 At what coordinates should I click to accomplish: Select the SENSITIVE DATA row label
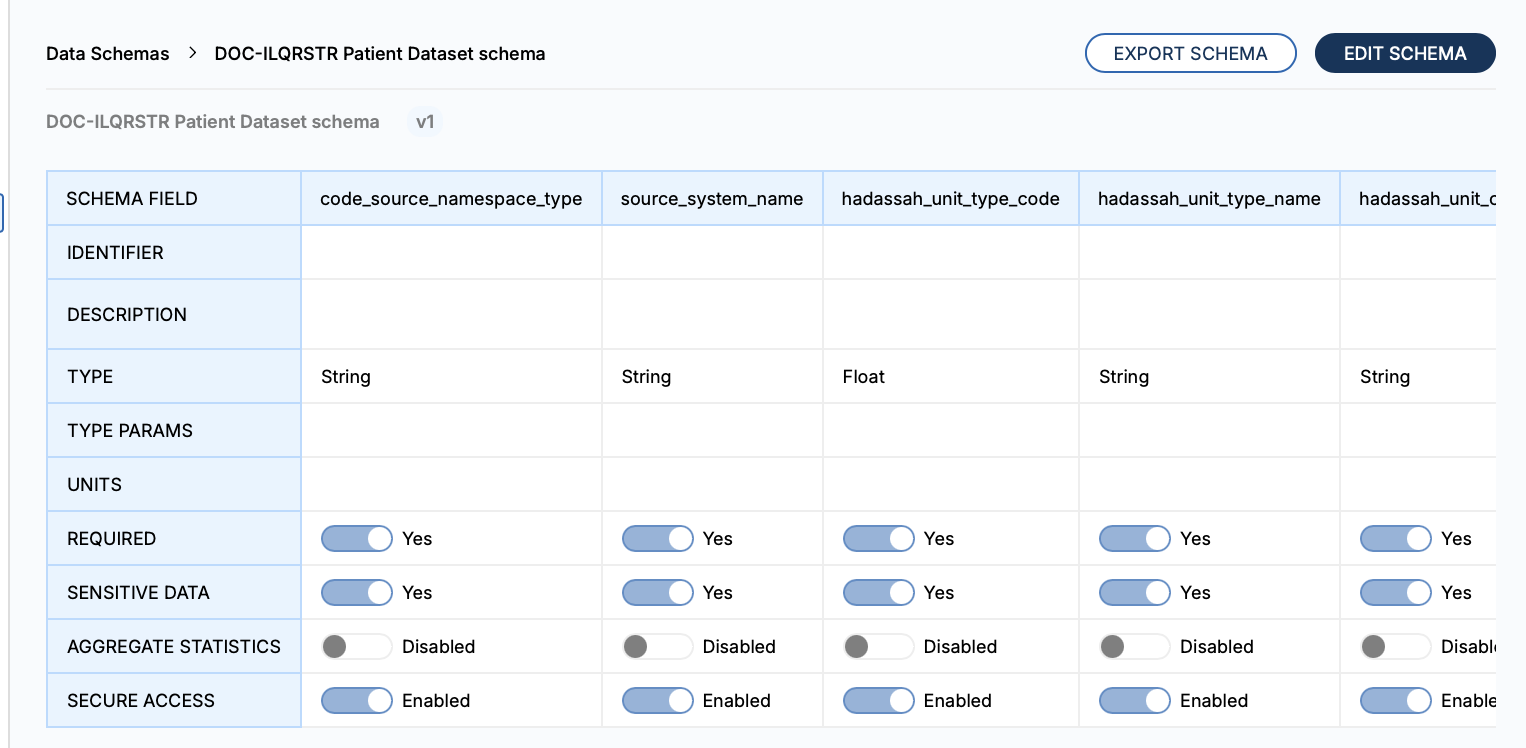[x=174, y=593]
